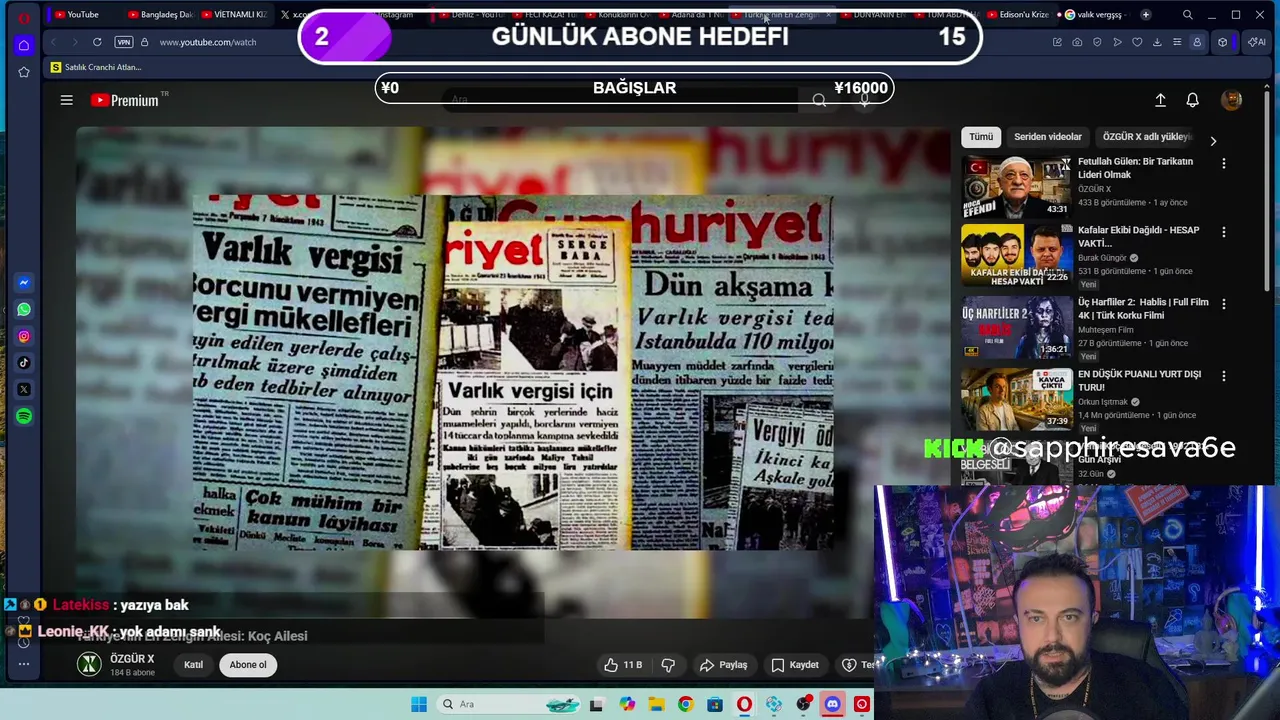1280x720 pixels.
Task: Open browser downloads icon
Action: pyautogui.click(x=1157, y=42)
